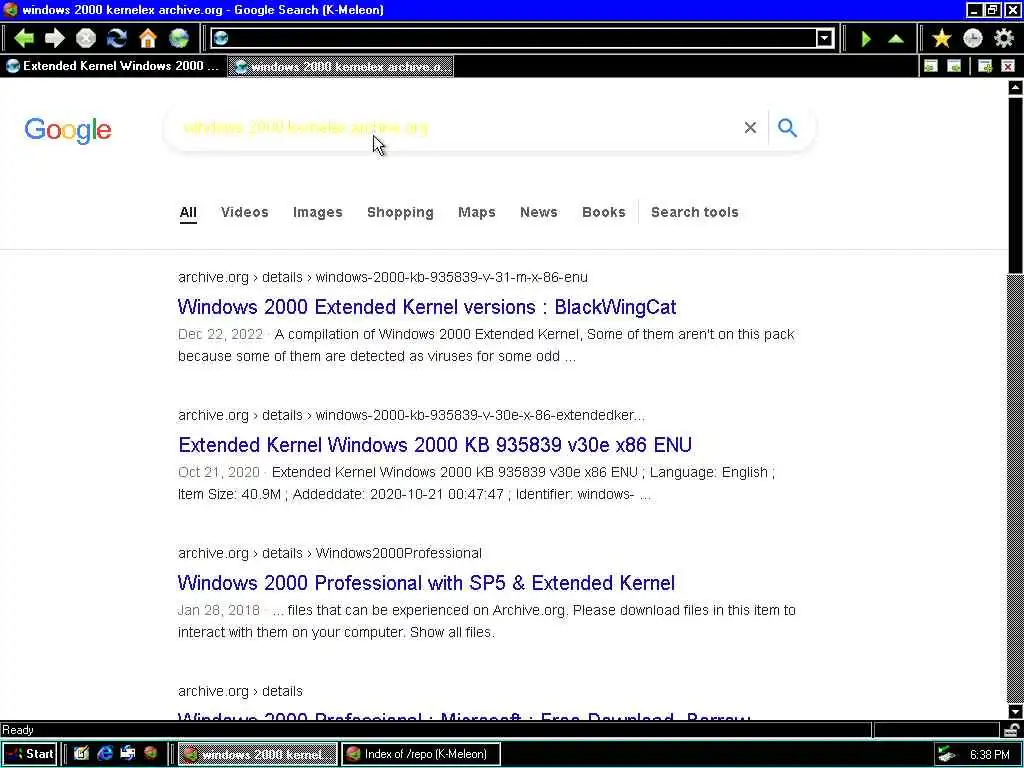
Task: Click the first Quick Launch icon beside Start
Action: (81, 754)
